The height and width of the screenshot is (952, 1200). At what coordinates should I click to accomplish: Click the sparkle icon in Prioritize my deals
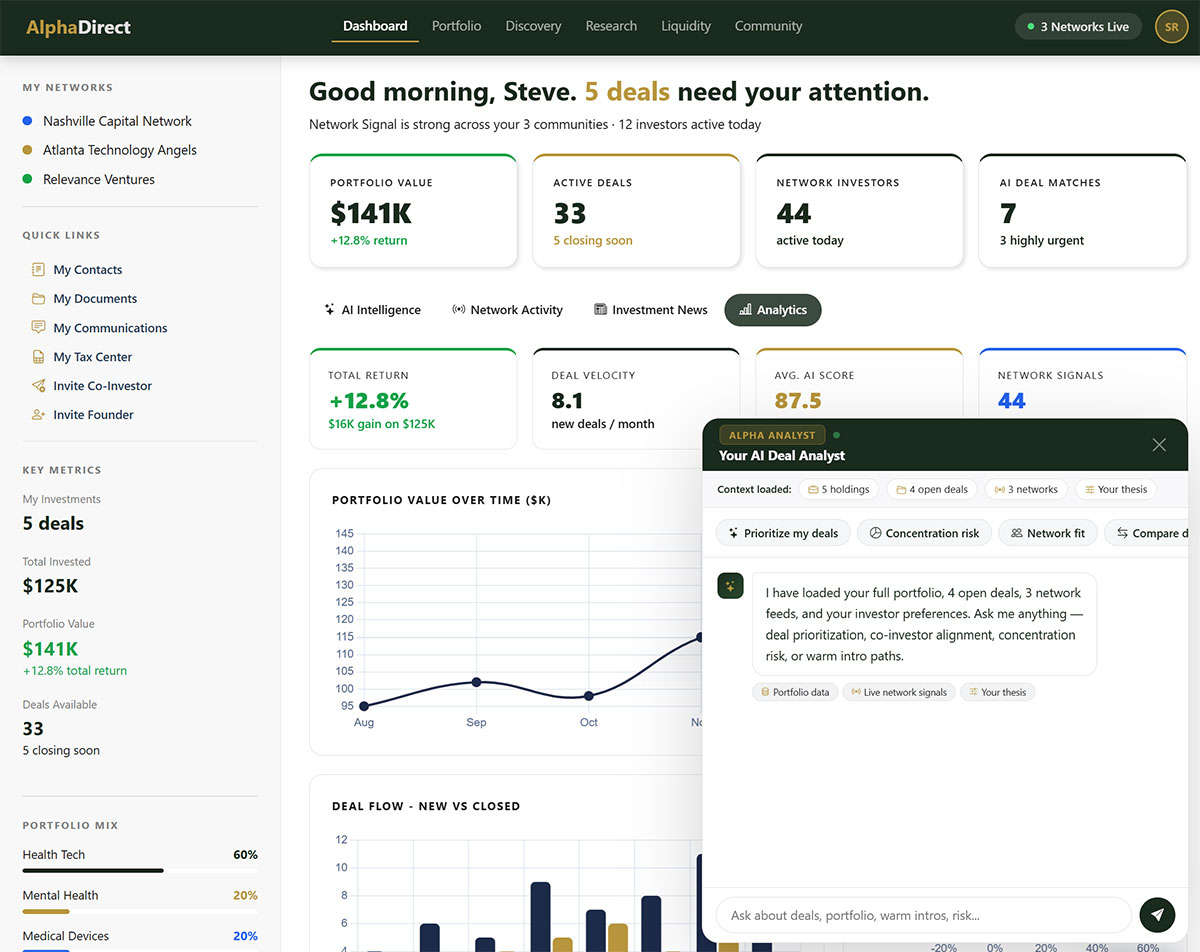click(x=734, y=533)
